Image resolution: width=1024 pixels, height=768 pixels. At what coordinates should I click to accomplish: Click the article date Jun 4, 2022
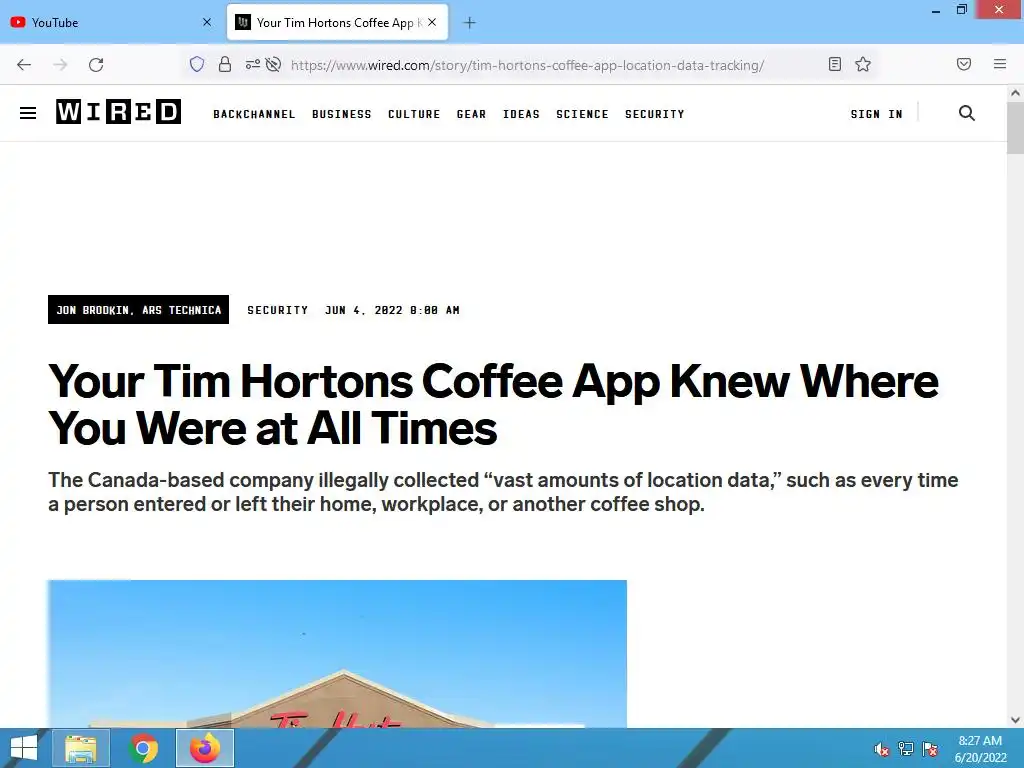392,310
